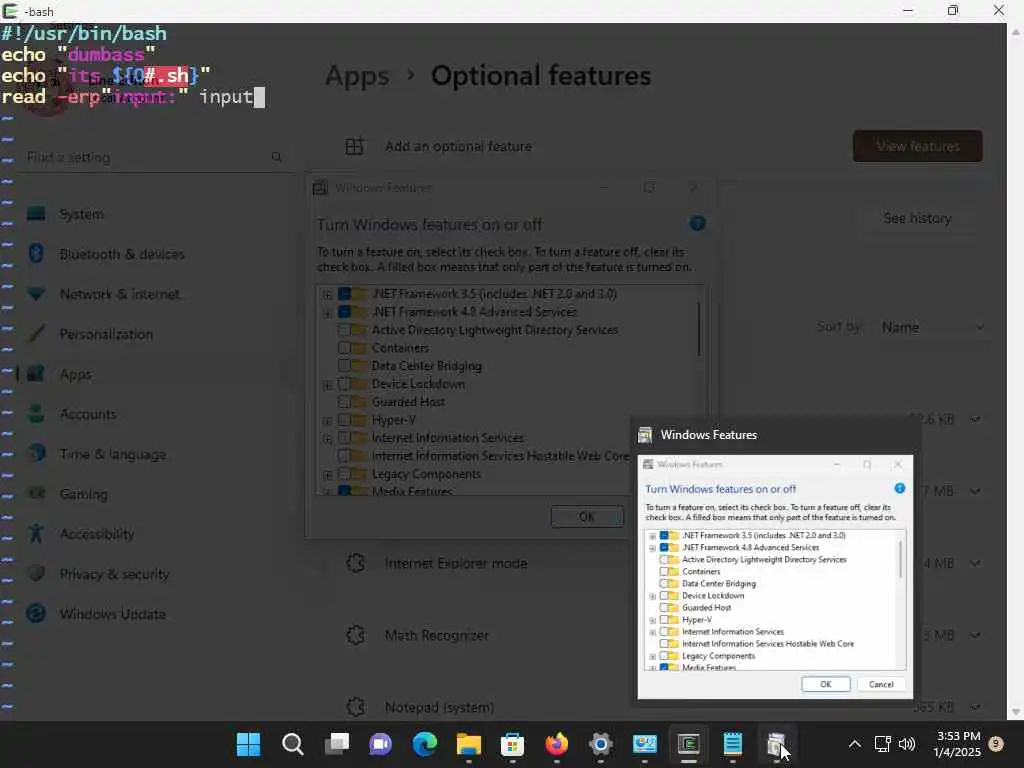Go back to Apps via the breadcrumb

coord(357,76)
